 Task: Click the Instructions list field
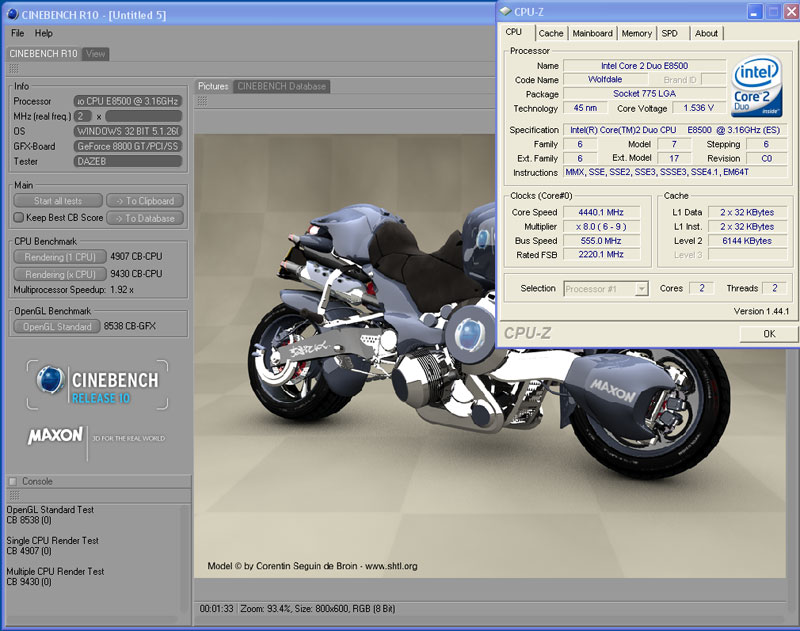pyautogui.click(x=674, y=172)
